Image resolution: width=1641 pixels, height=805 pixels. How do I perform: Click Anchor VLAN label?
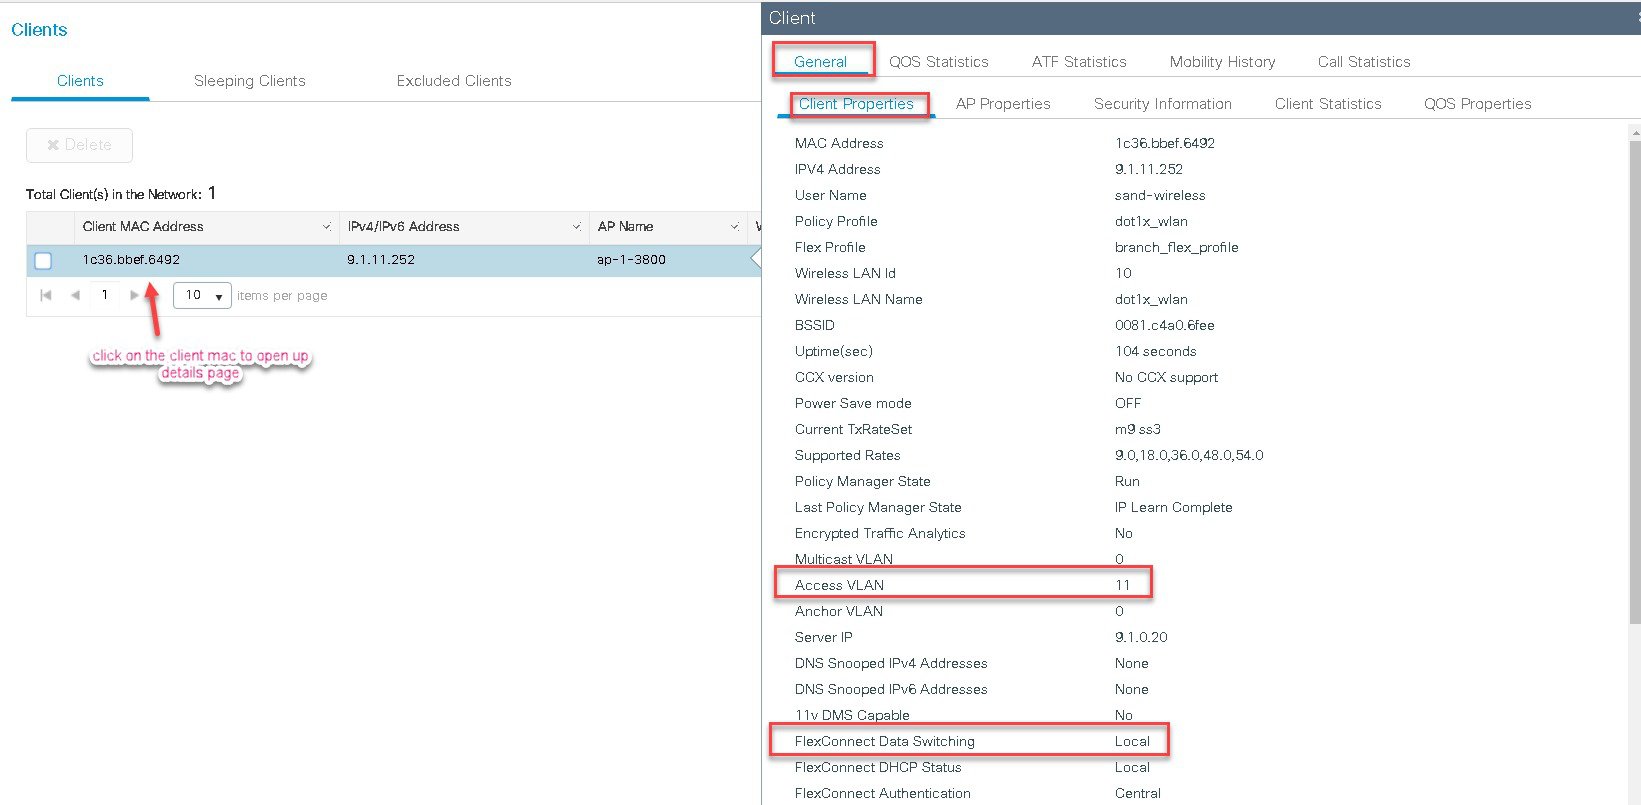[838, 612]
